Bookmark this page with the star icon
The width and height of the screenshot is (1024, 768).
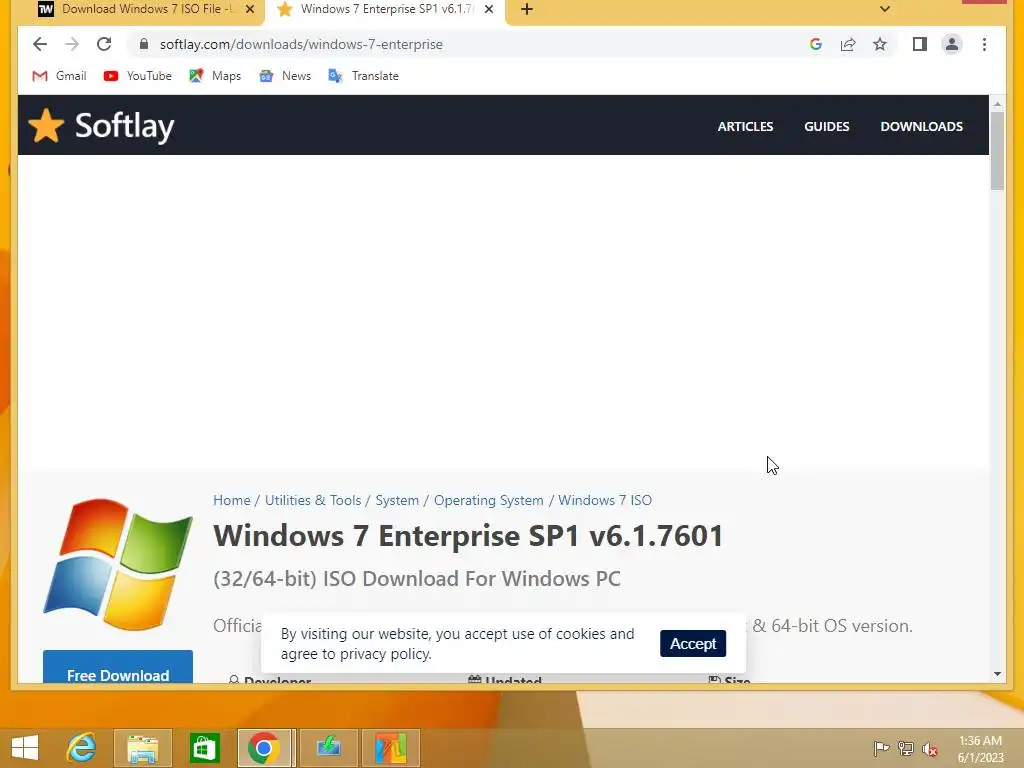[x=880, y=44]
